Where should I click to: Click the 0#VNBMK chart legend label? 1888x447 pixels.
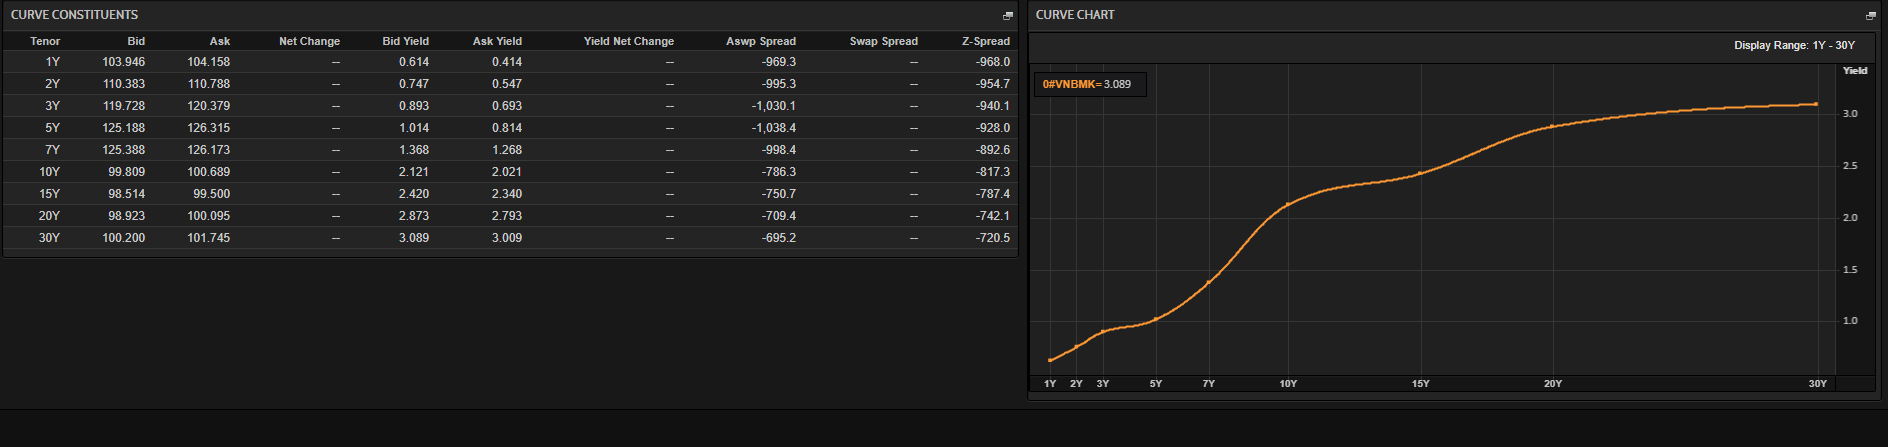pyautogui.click(x=1086, y=84)
